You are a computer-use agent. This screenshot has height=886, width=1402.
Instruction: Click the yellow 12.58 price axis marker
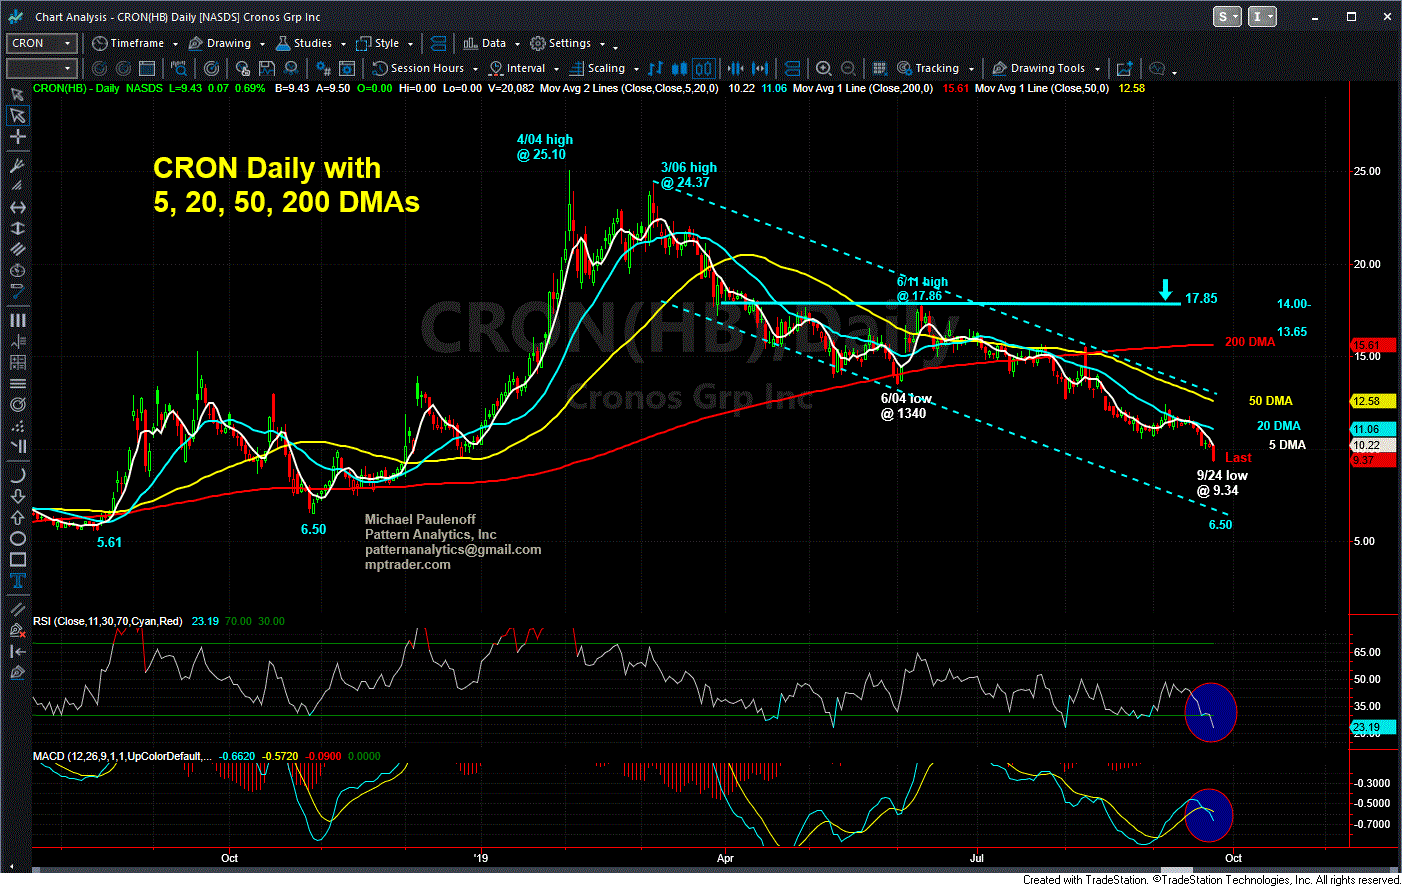pos(1373,401)
